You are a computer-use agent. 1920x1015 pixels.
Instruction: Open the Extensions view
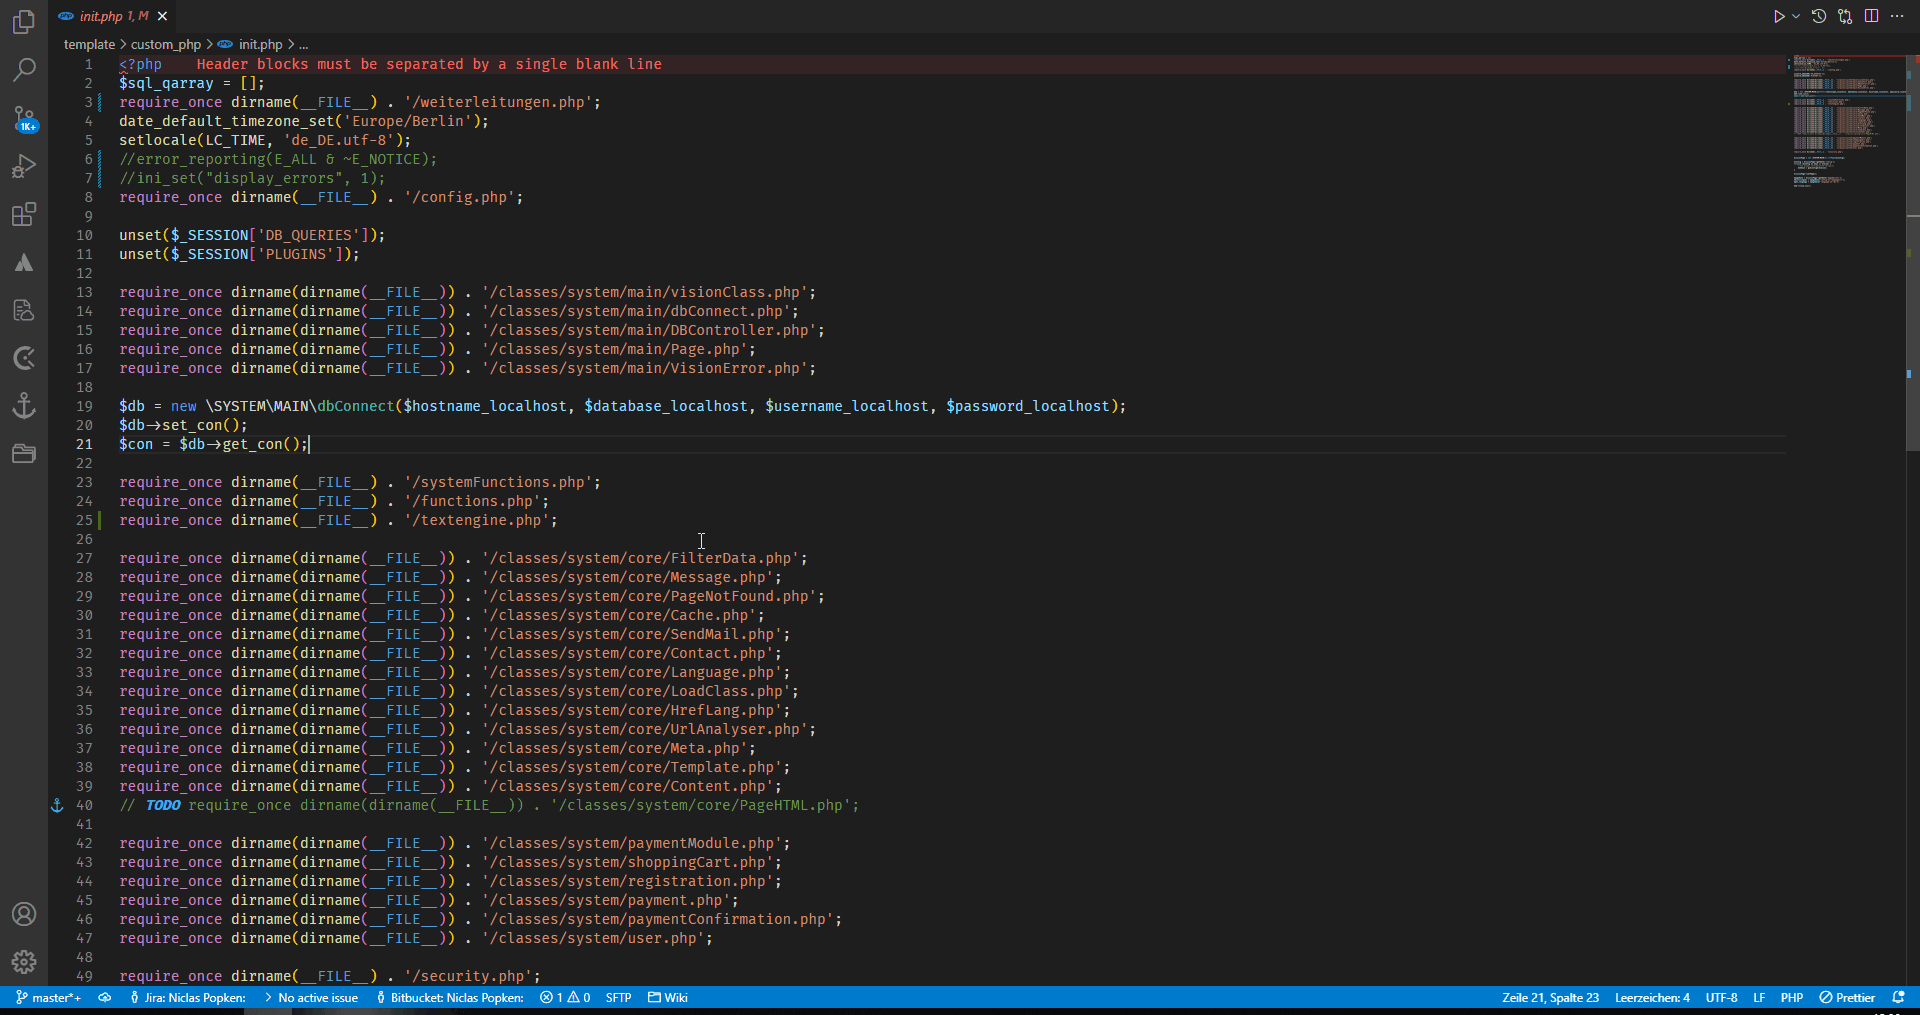point(24,215)
